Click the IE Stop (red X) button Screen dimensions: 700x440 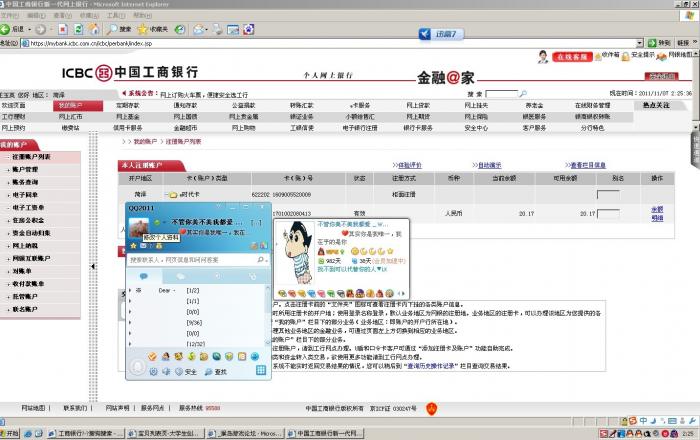pos(63,29)
